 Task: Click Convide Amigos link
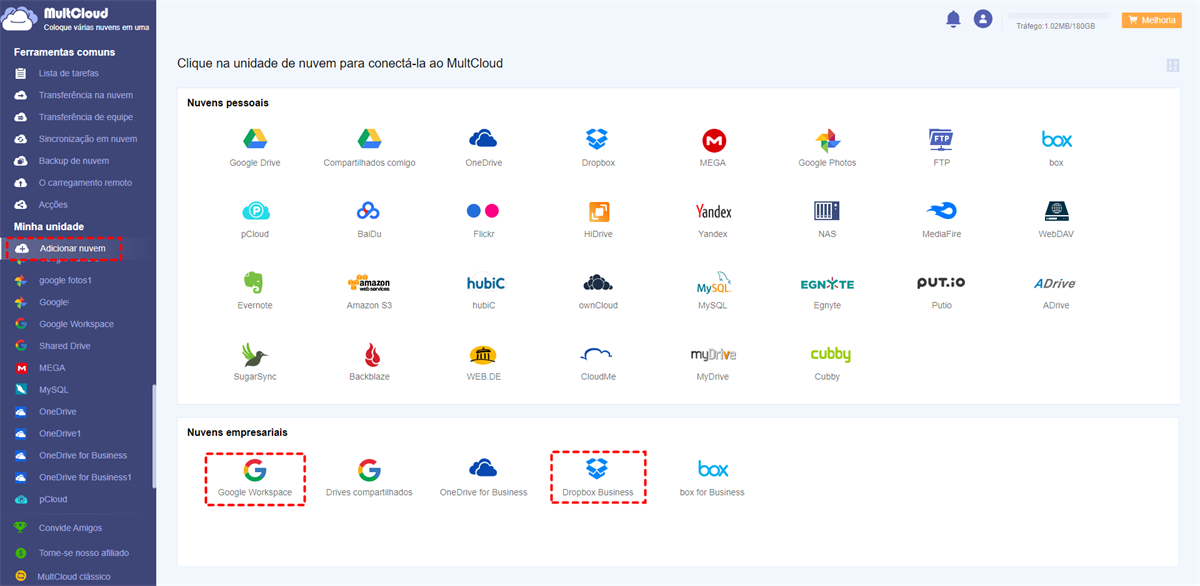click(70, 528)
